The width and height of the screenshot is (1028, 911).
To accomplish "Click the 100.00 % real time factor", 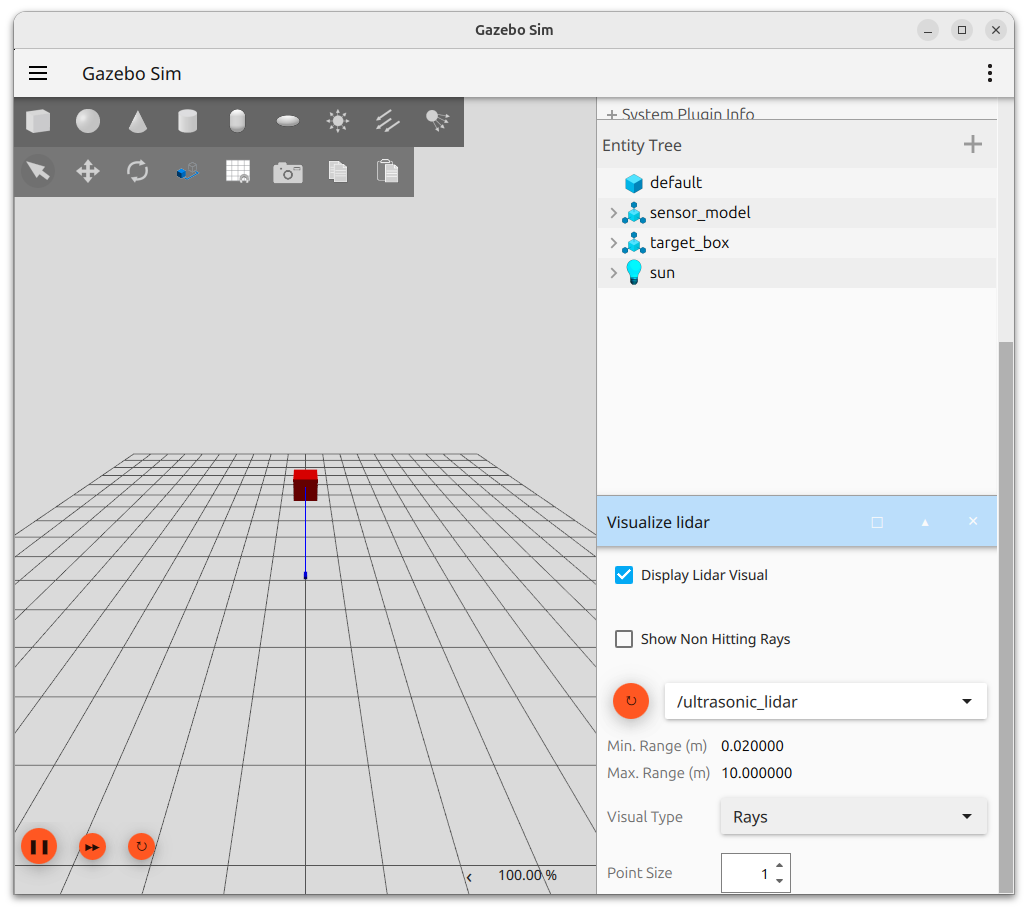I will pyautogui.click(x=527, y=876).
